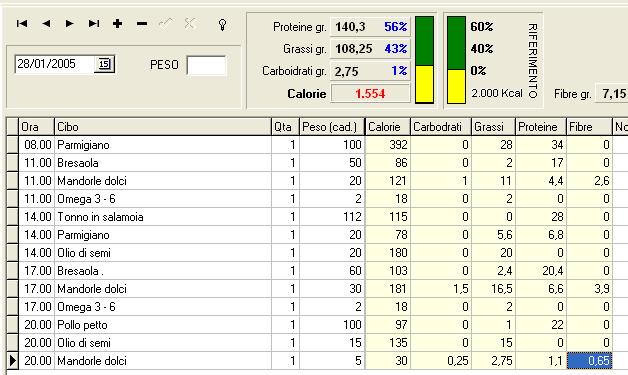Click calorie value 97 for Pollo petto
Viewport: 628px width, 375px height.
388,325
